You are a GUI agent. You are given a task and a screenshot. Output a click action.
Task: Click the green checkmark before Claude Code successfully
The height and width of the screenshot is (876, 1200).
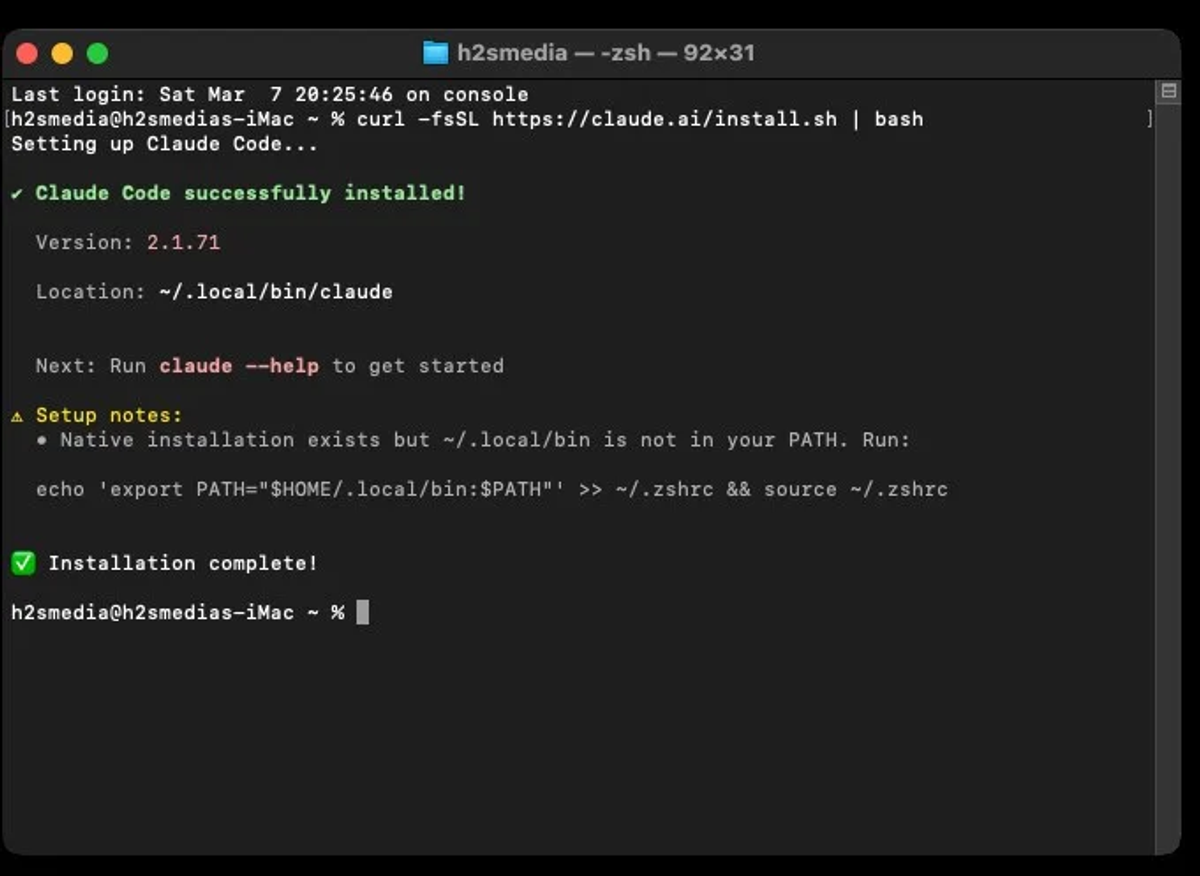17,193
